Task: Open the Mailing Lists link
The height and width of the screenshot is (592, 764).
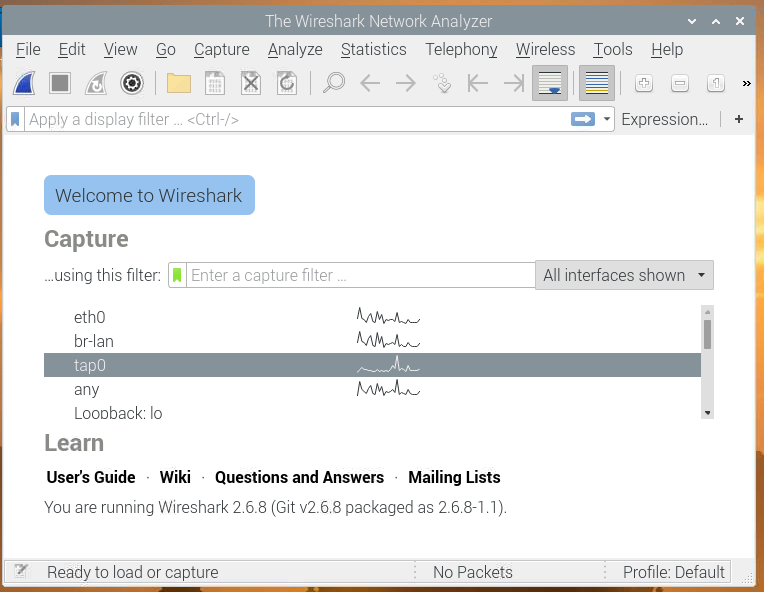Action: (454, 477)
